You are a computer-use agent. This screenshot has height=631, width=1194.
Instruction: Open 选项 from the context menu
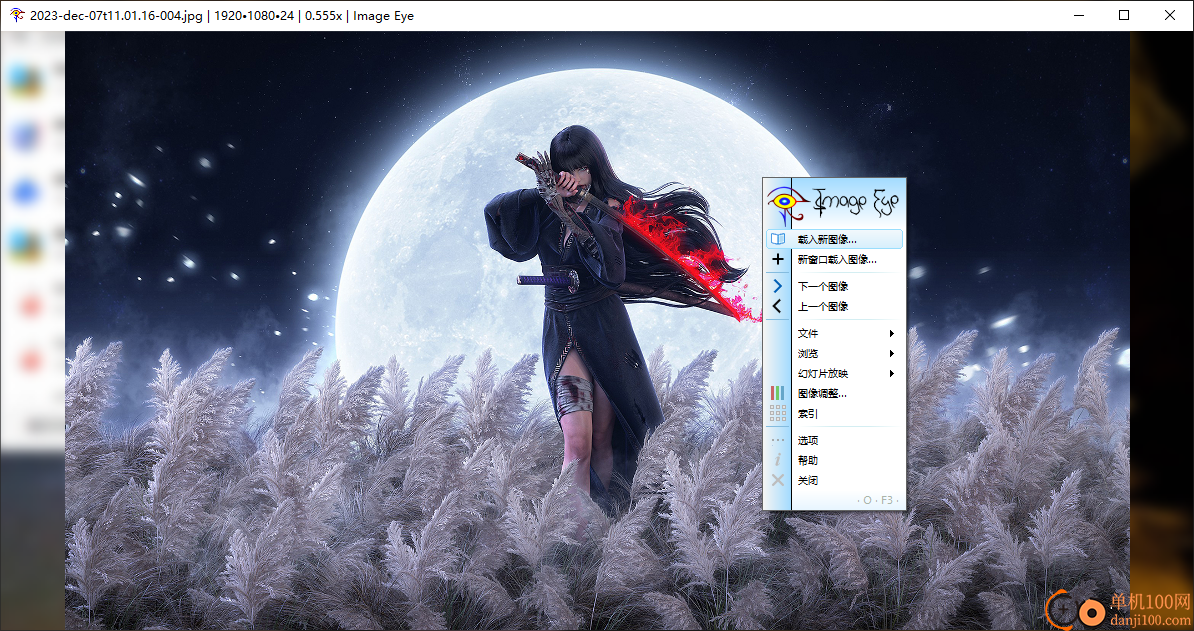click(x=834, y=441)
